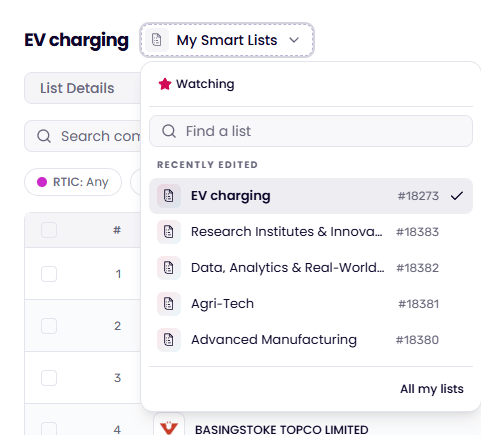Click row number 2 in the table

pos(117,326)
